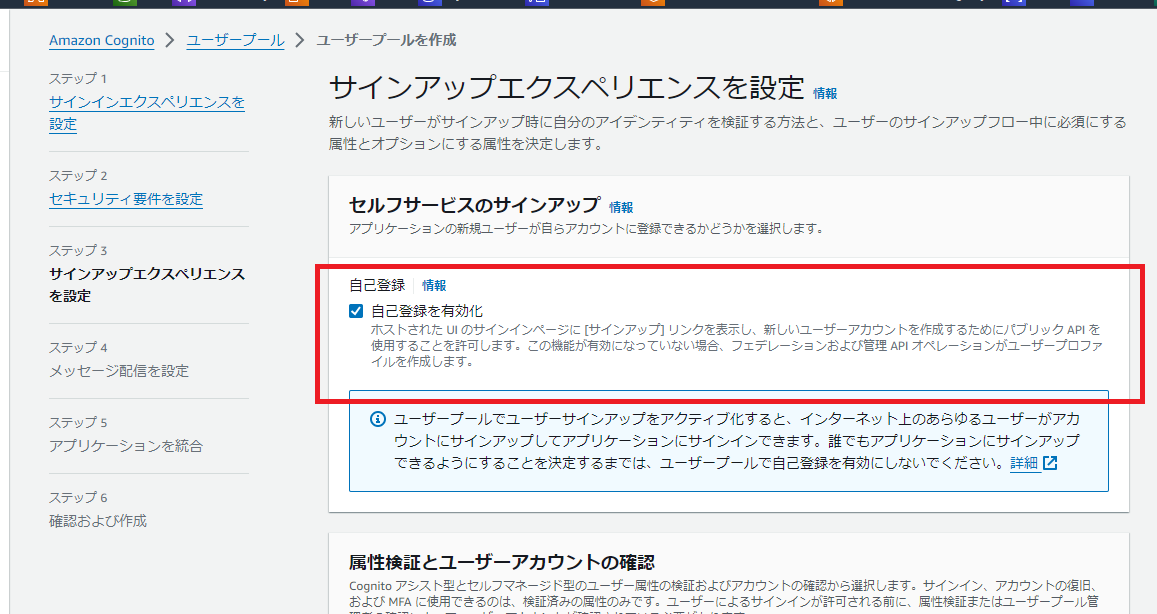The width and height of the screenshot is (1157, 614).
Task: Click the ステップ 3 label in sidebar
Action: [78, 251]
